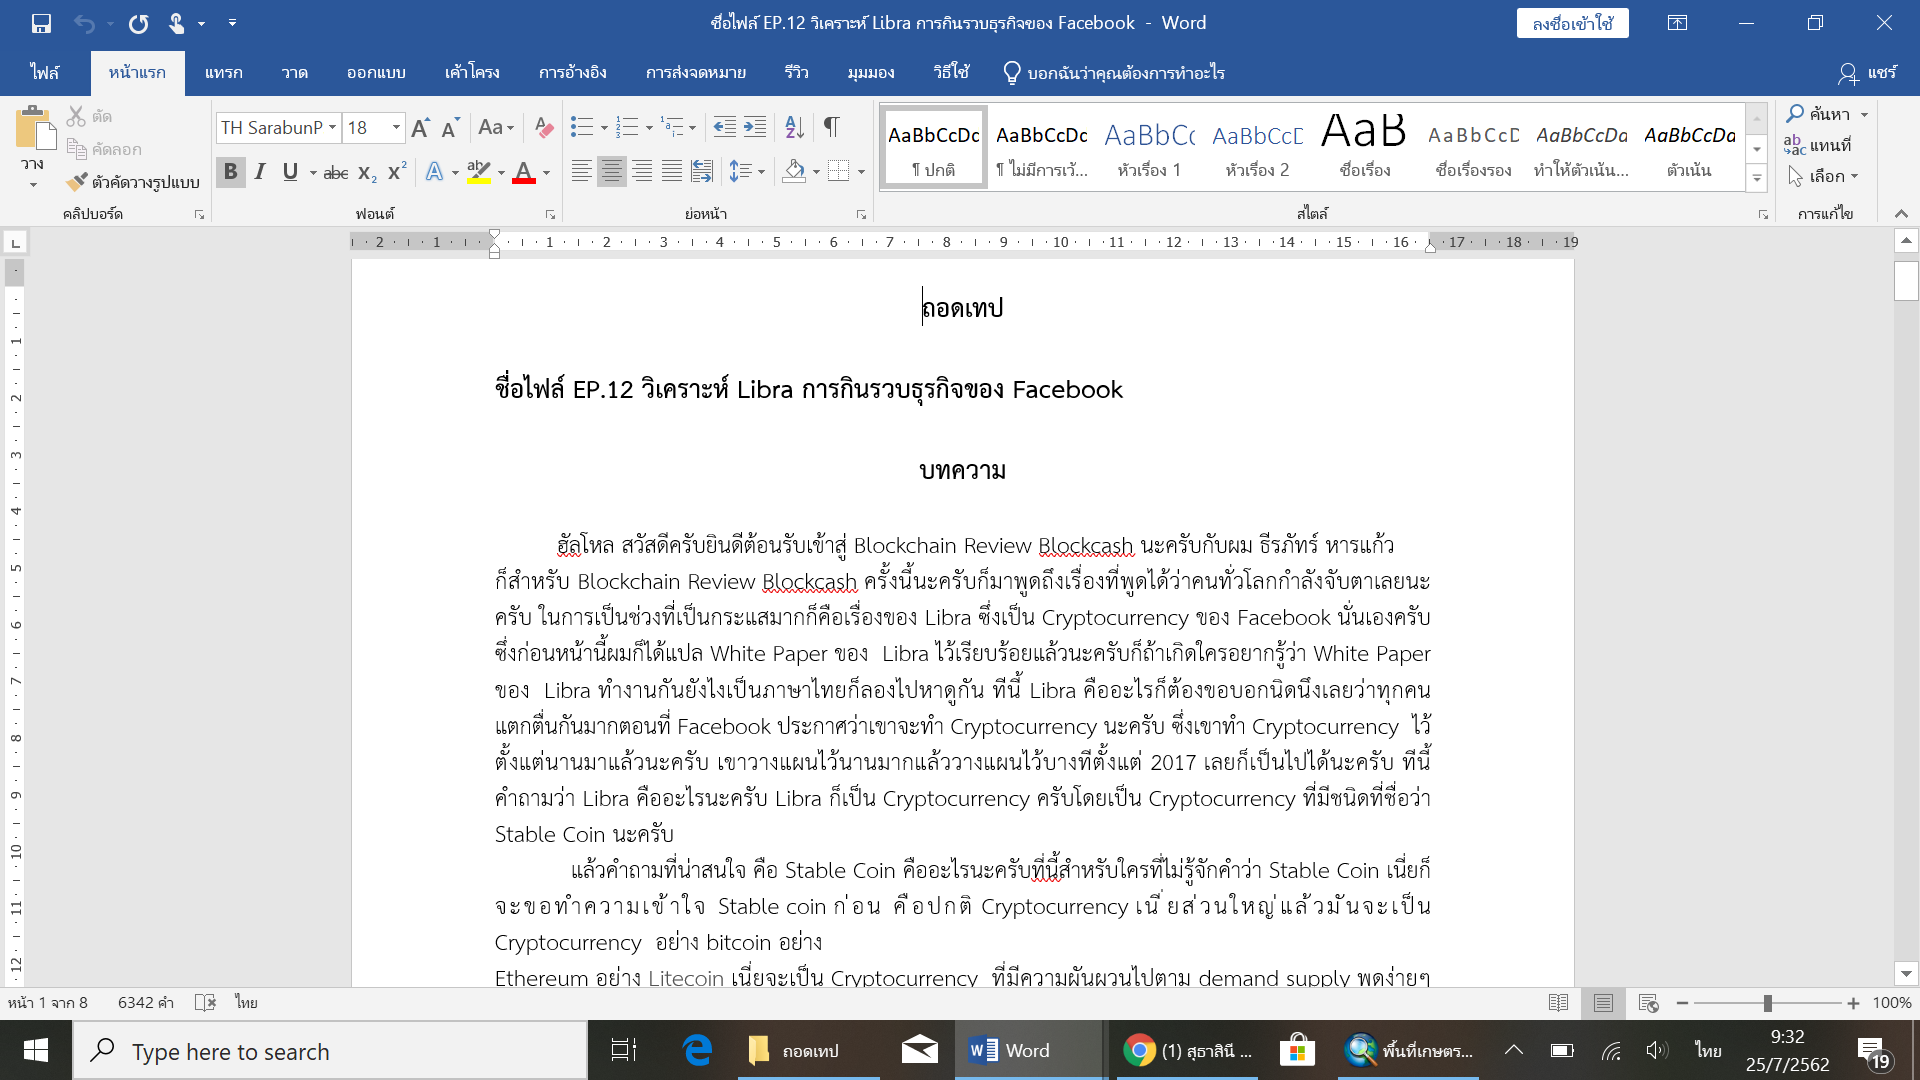1920x1080 pixels.
Task: Open the Windows Start menu
Action: pyautogui.click(x=36, y=1050)
